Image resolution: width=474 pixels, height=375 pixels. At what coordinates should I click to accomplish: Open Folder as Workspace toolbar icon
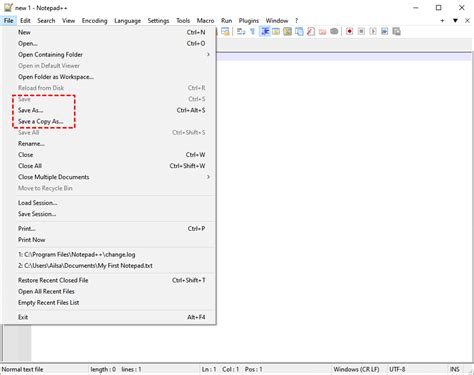click(322, 32)
